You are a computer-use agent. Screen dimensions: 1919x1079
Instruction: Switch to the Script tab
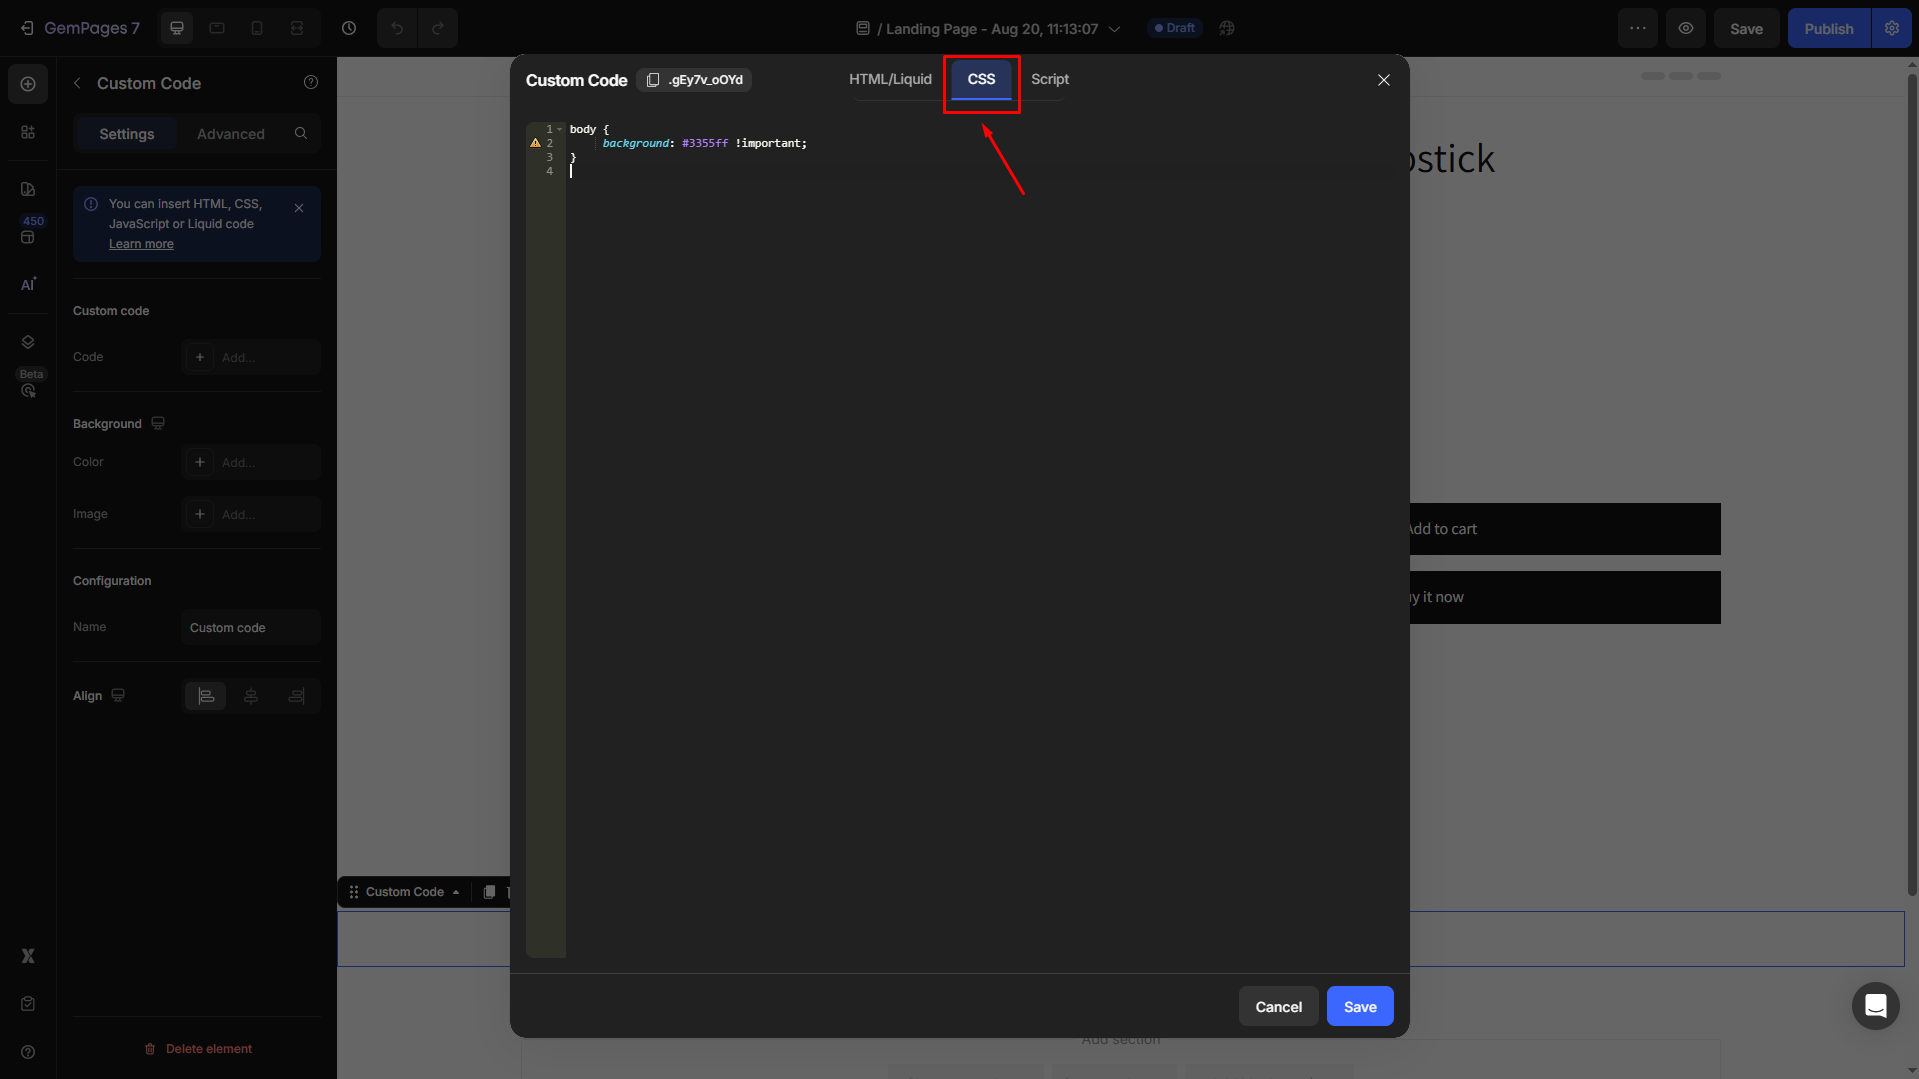point(1050,79)
